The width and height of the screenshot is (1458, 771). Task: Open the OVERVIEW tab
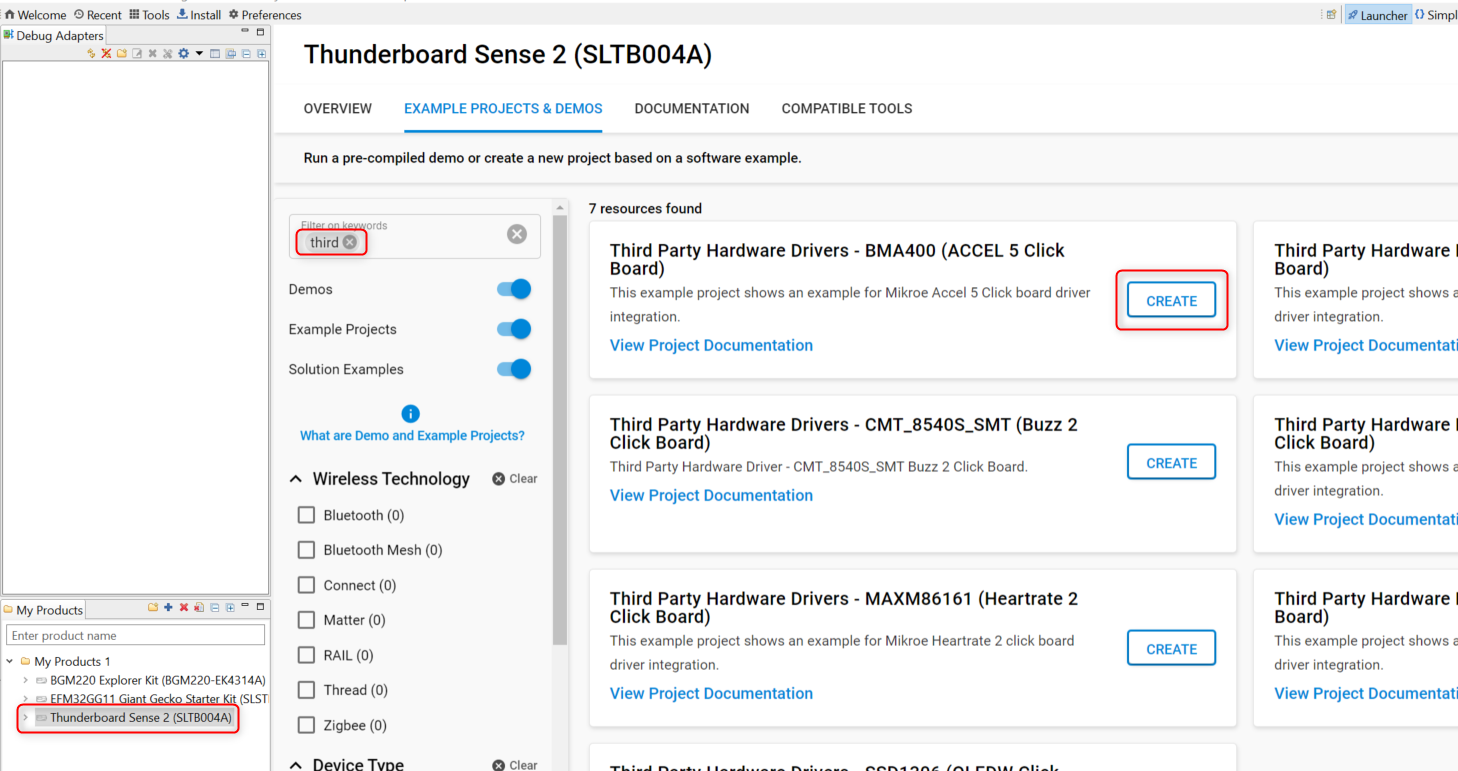point(338,108)
